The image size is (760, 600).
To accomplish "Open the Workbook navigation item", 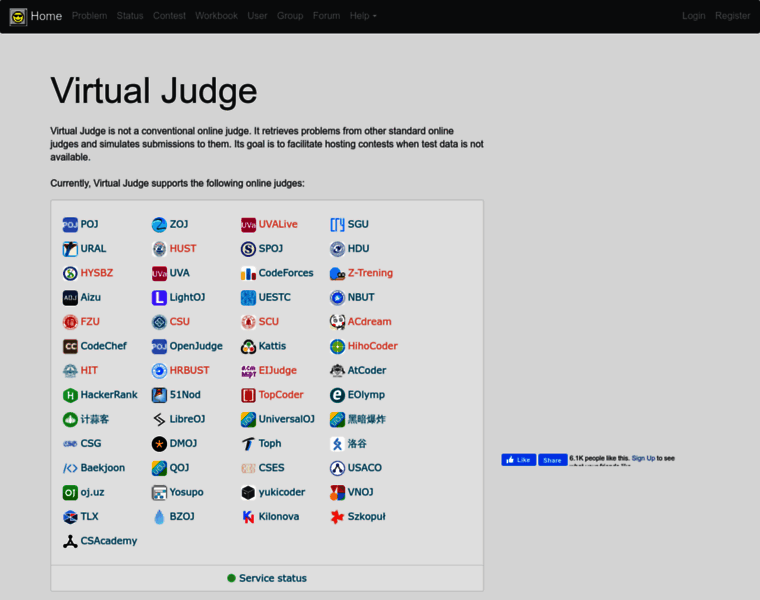I will point(216,16).
